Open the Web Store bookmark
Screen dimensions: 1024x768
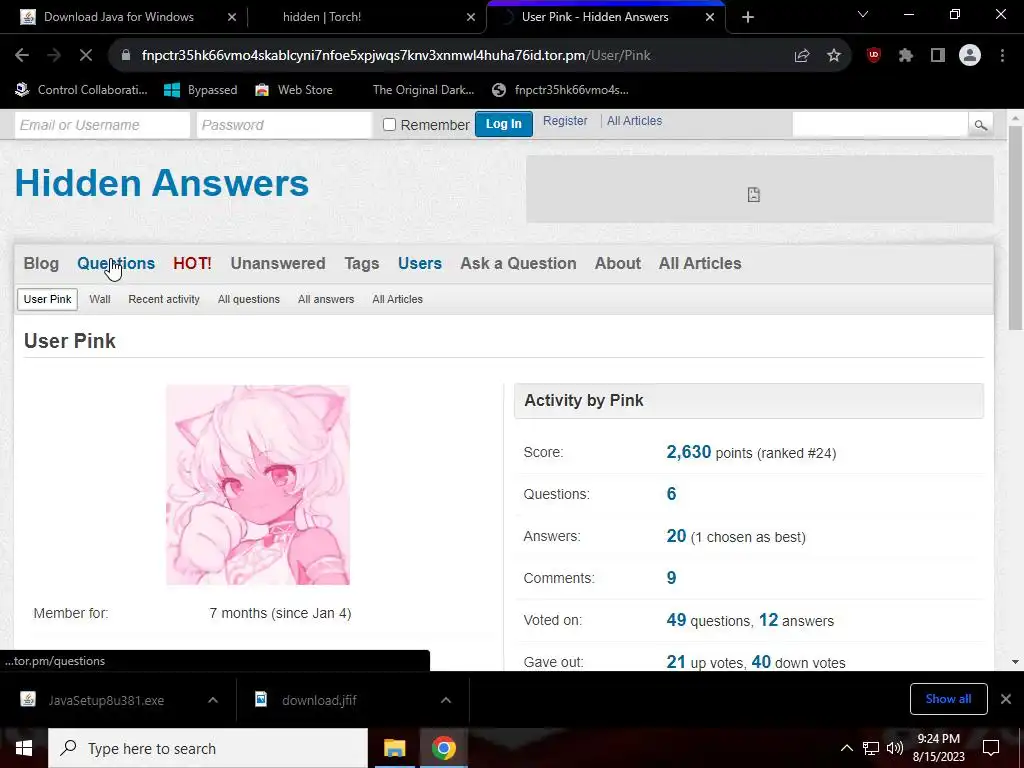pyautogui.click(x=294, y=90)
